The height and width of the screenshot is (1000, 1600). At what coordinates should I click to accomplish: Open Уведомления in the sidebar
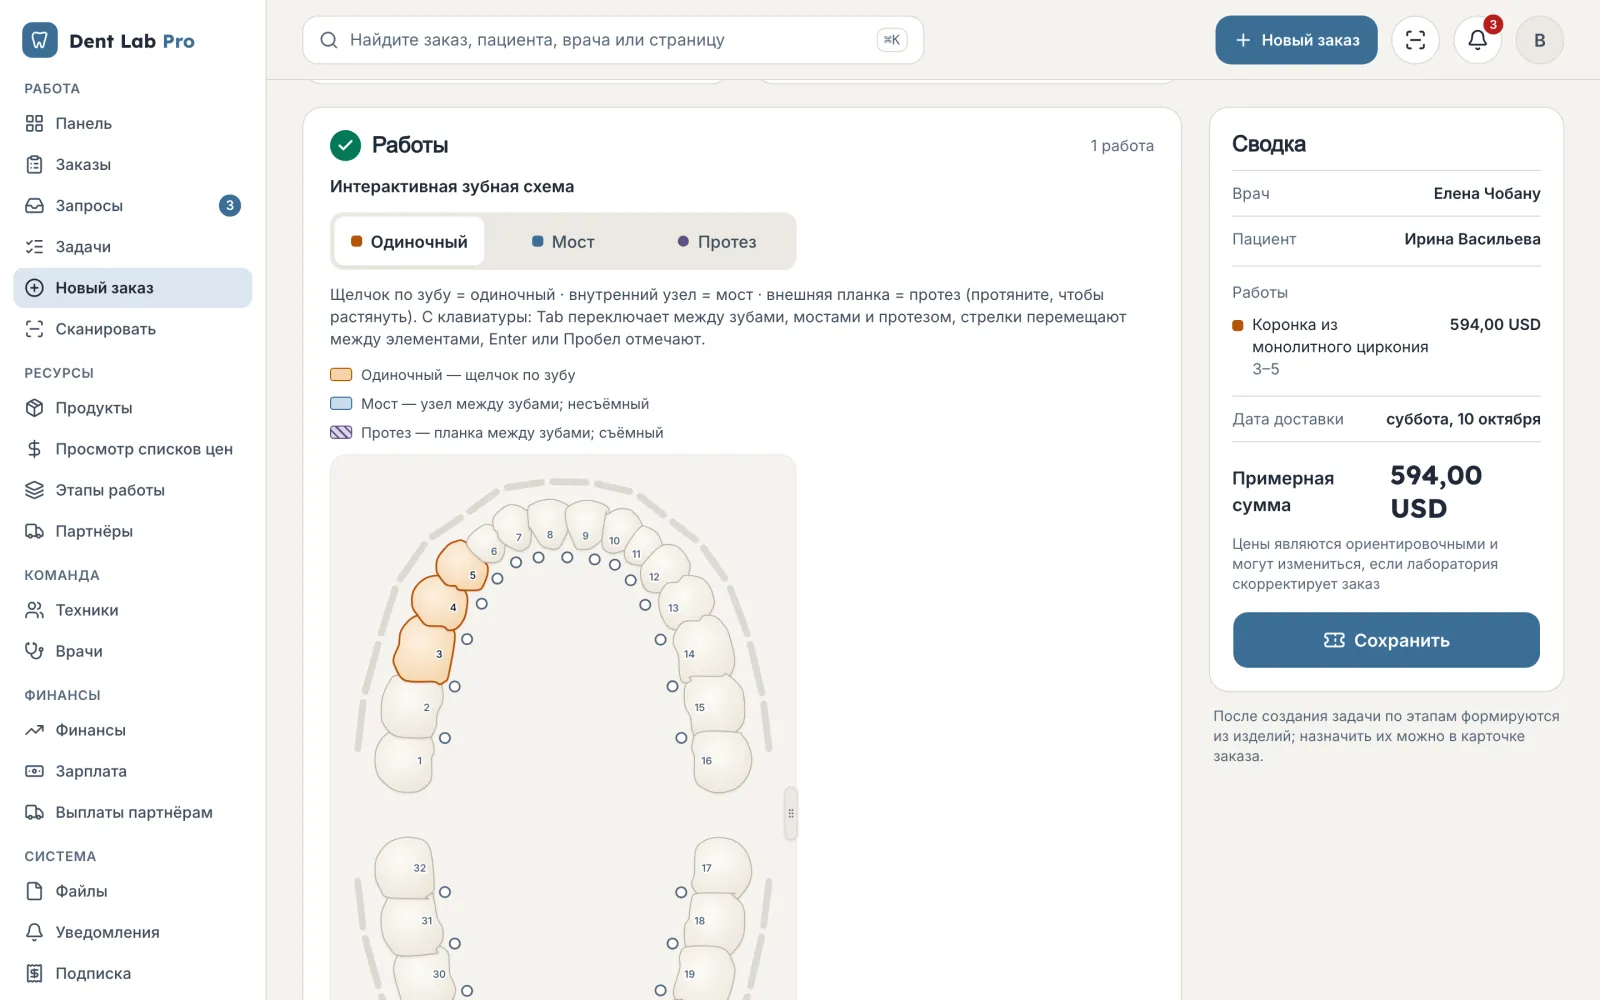point(132,932)
